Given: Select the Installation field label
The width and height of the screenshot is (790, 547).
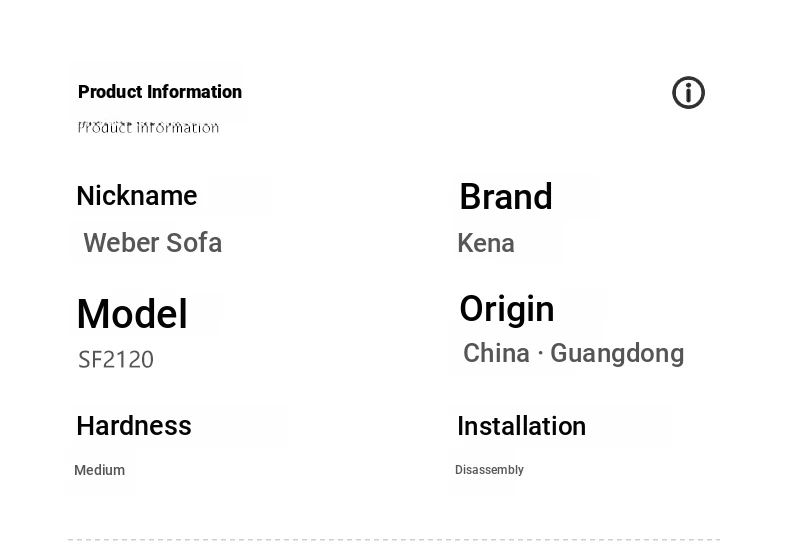Looking at the screenshot, I should coord(521,426).
